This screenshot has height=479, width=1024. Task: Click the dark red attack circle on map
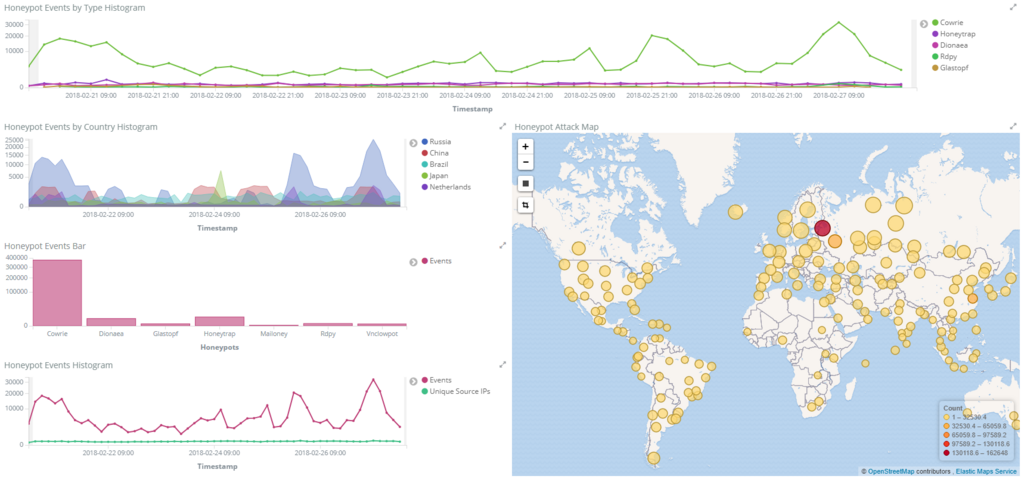click(822, 227)
